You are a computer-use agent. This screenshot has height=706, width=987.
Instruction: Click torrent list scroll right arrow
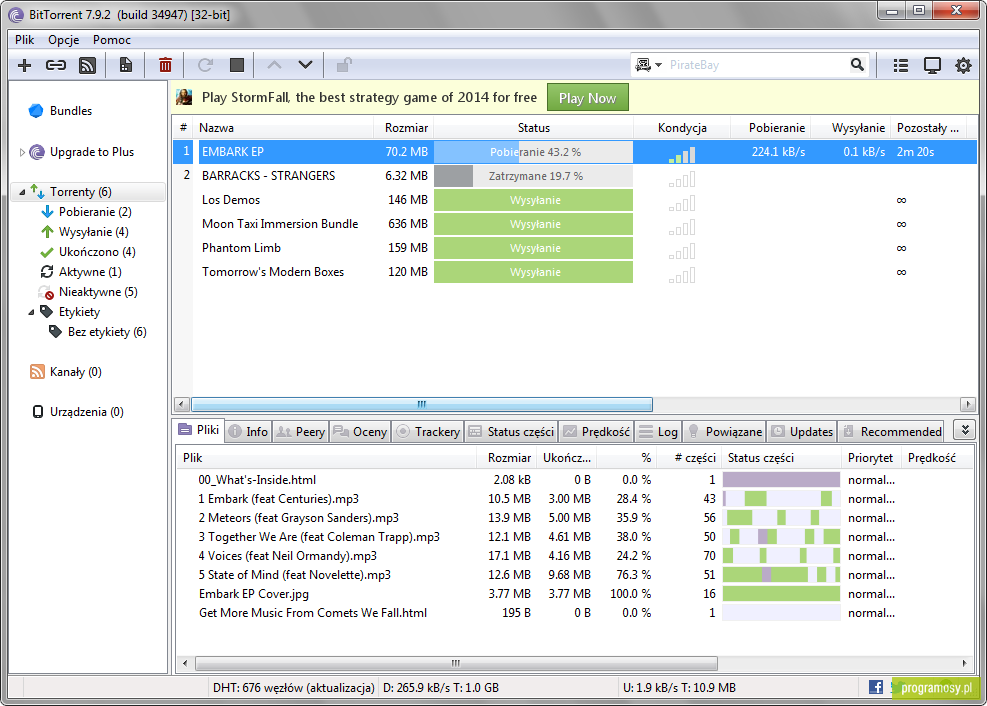[968, 404]
